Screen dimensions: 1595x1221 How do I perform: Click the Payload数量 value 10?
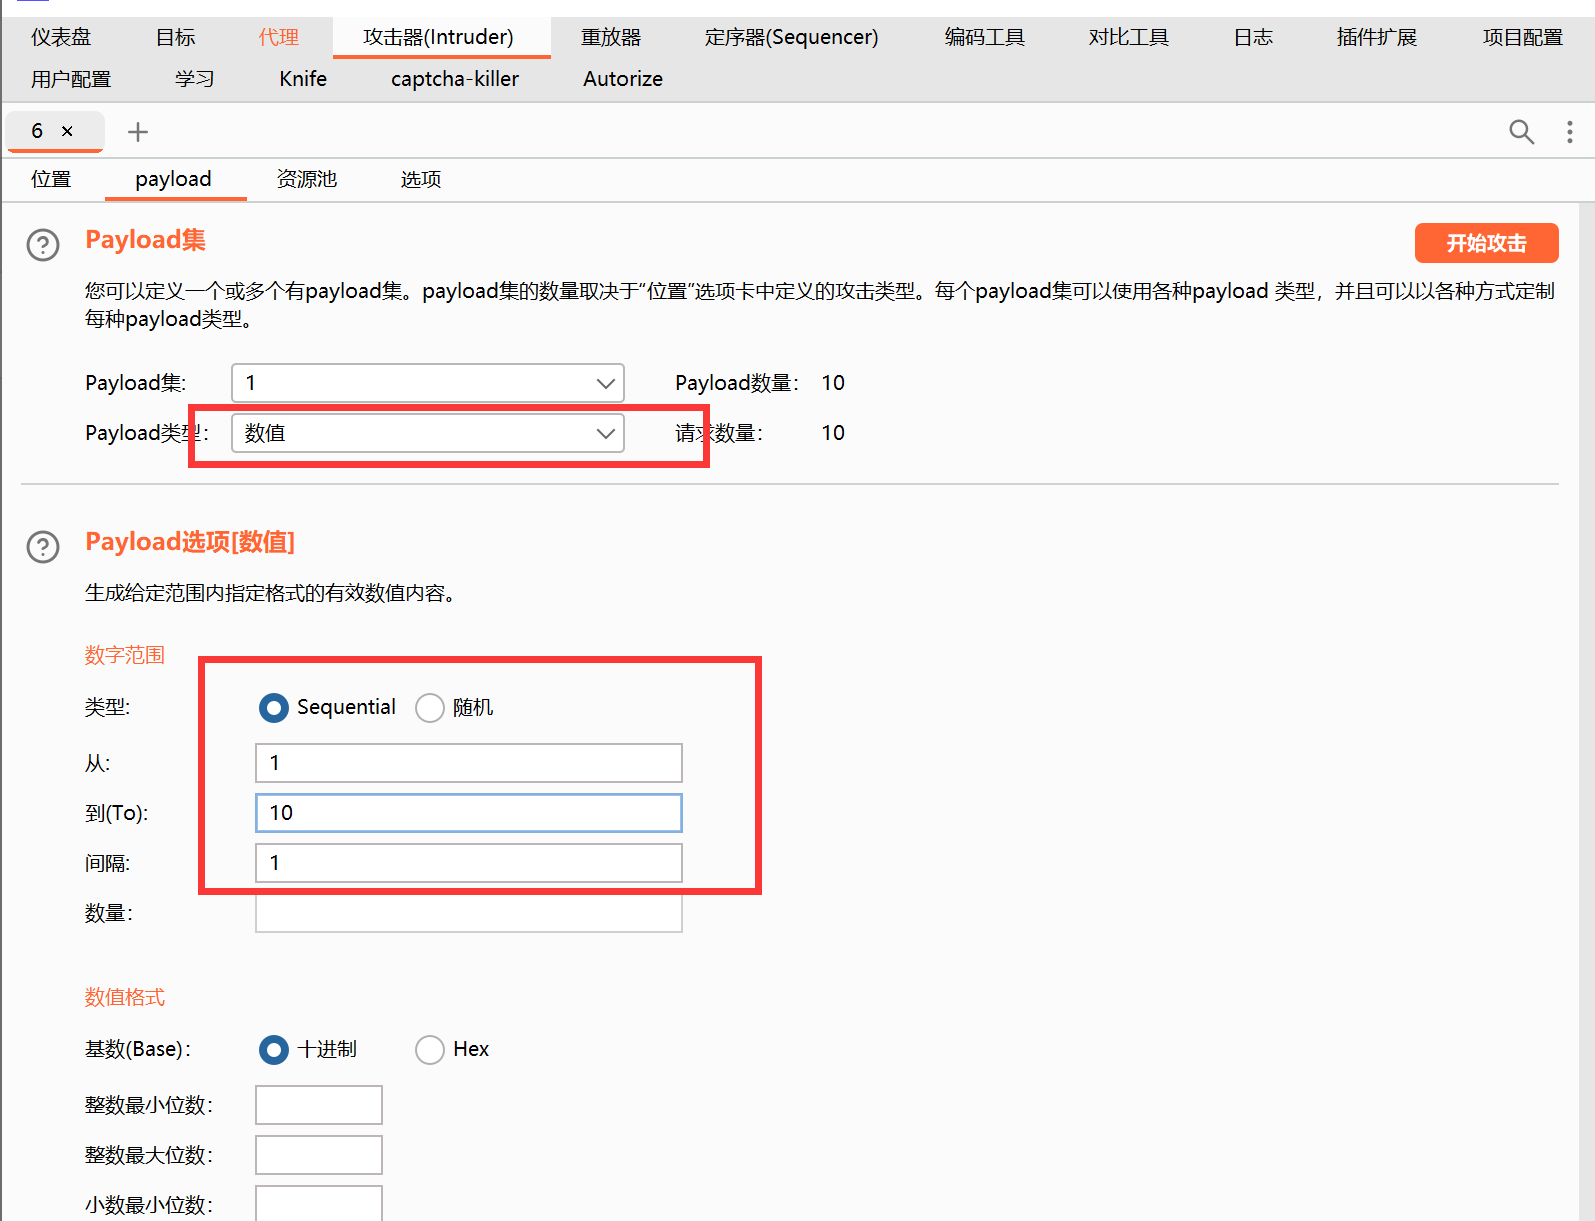(x=833, y=383)
